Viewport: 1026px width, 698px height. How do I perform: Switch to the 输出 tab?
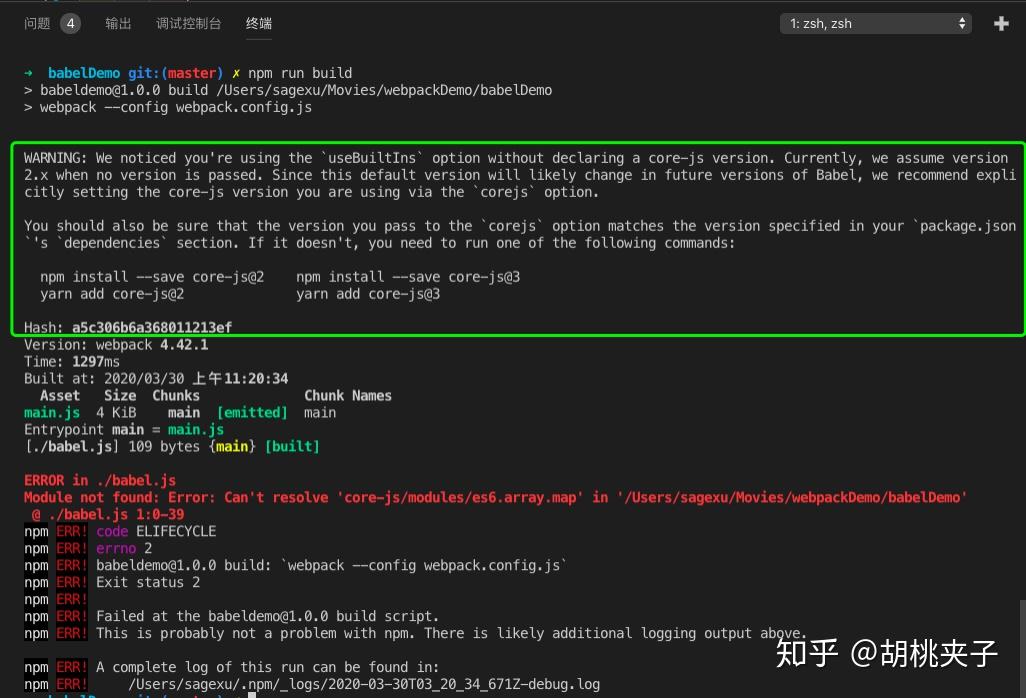click(x=118, y=23)
